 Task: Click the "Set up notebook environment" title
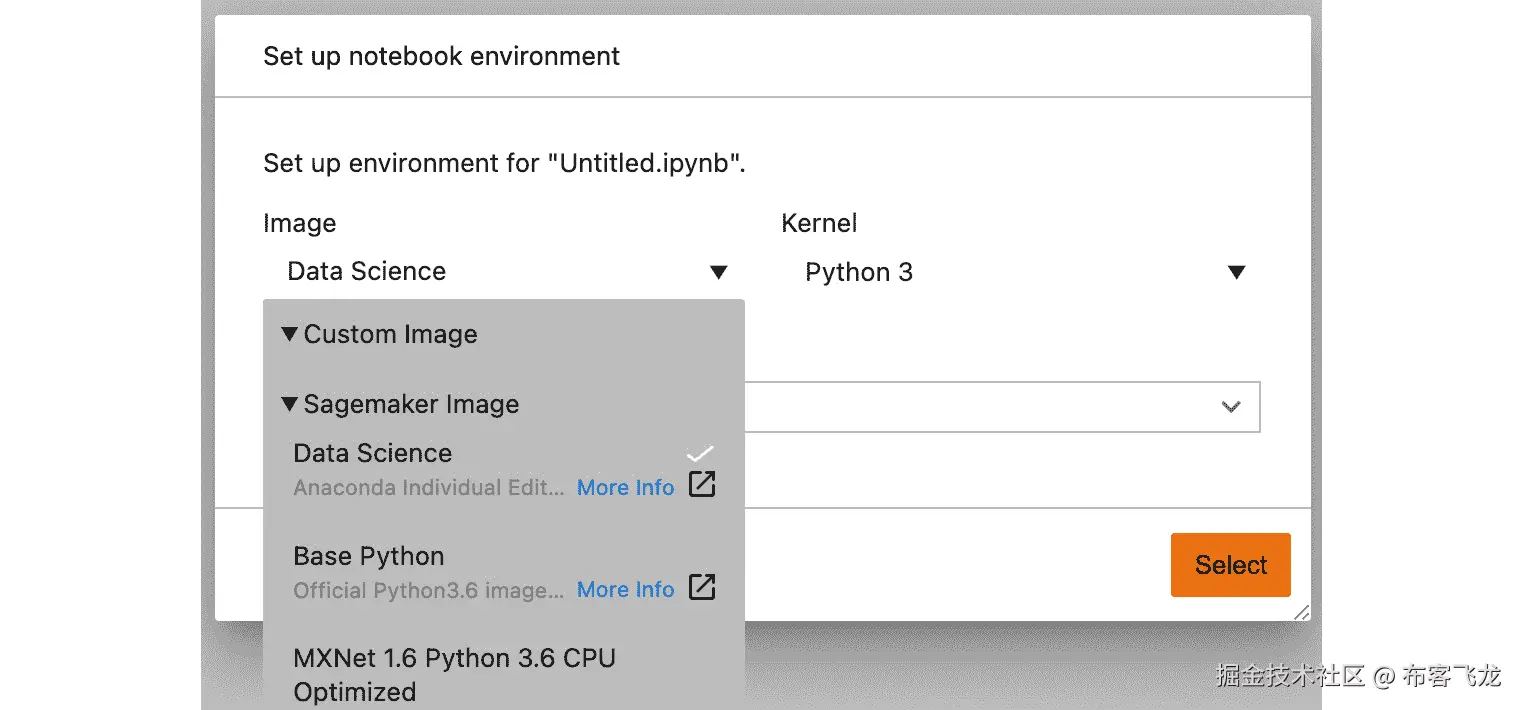[441, 56]
